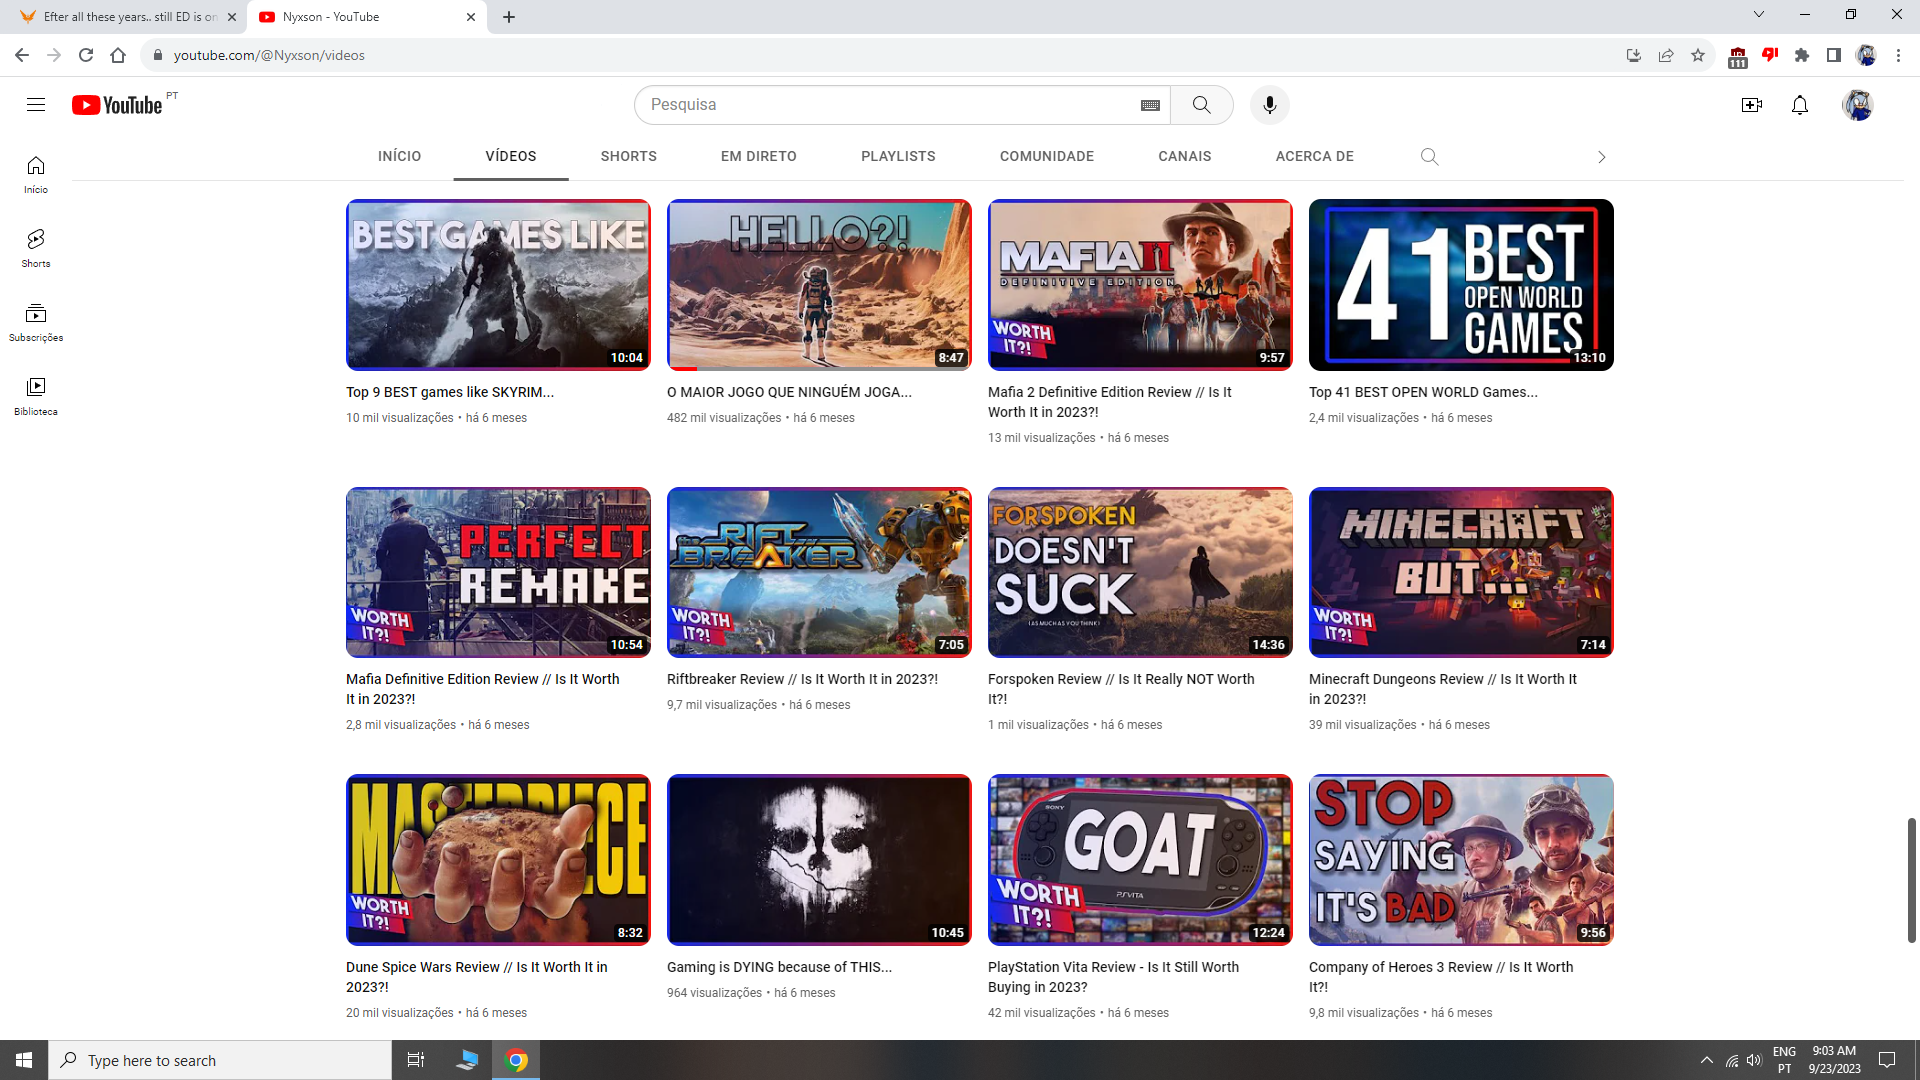Open Riftbreaker Review video title

point(802,679)
